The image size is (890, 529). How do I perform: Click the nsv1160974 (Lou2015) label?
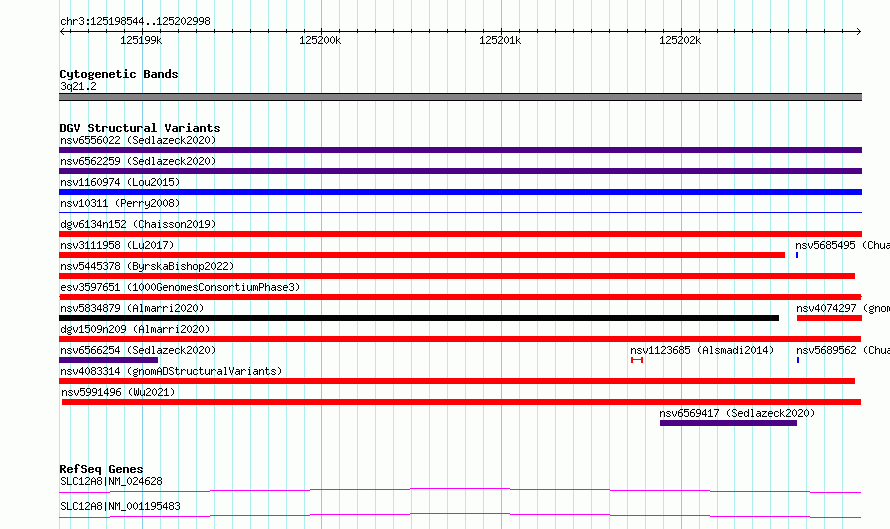(x=120, y=182)
